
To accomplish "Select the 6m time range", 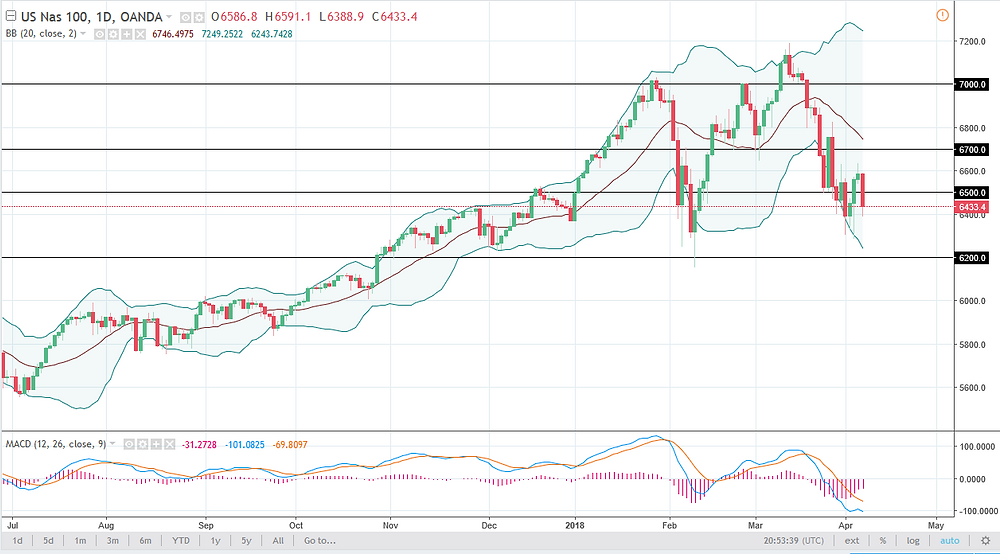I will [145, 541].
